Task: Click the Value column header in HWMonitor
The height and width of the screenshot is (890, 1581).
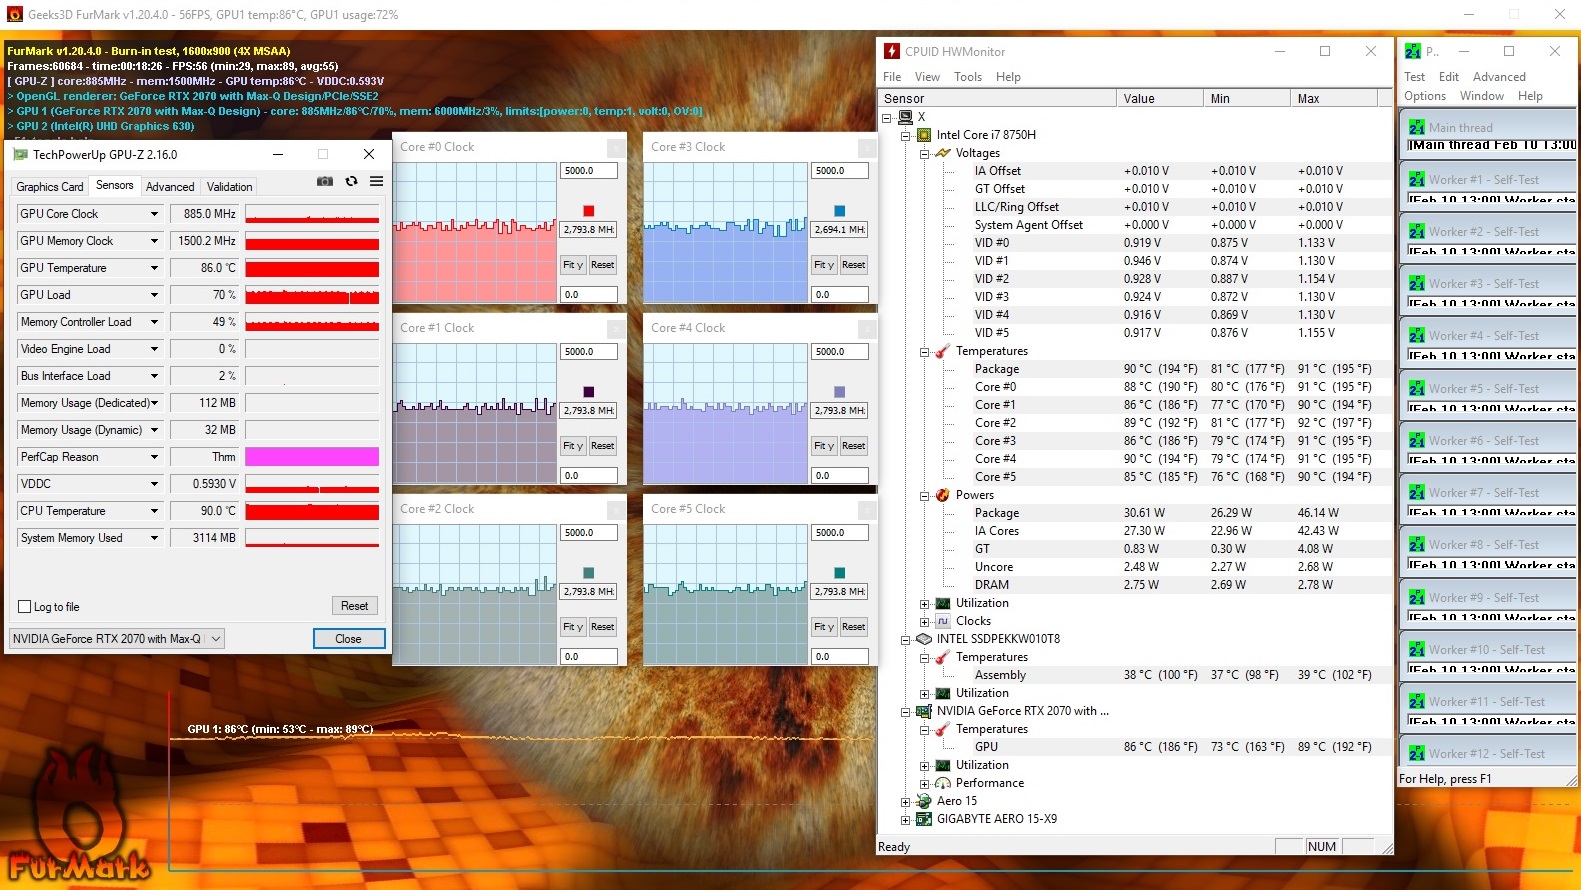Action: click(x=1160, y=98)
